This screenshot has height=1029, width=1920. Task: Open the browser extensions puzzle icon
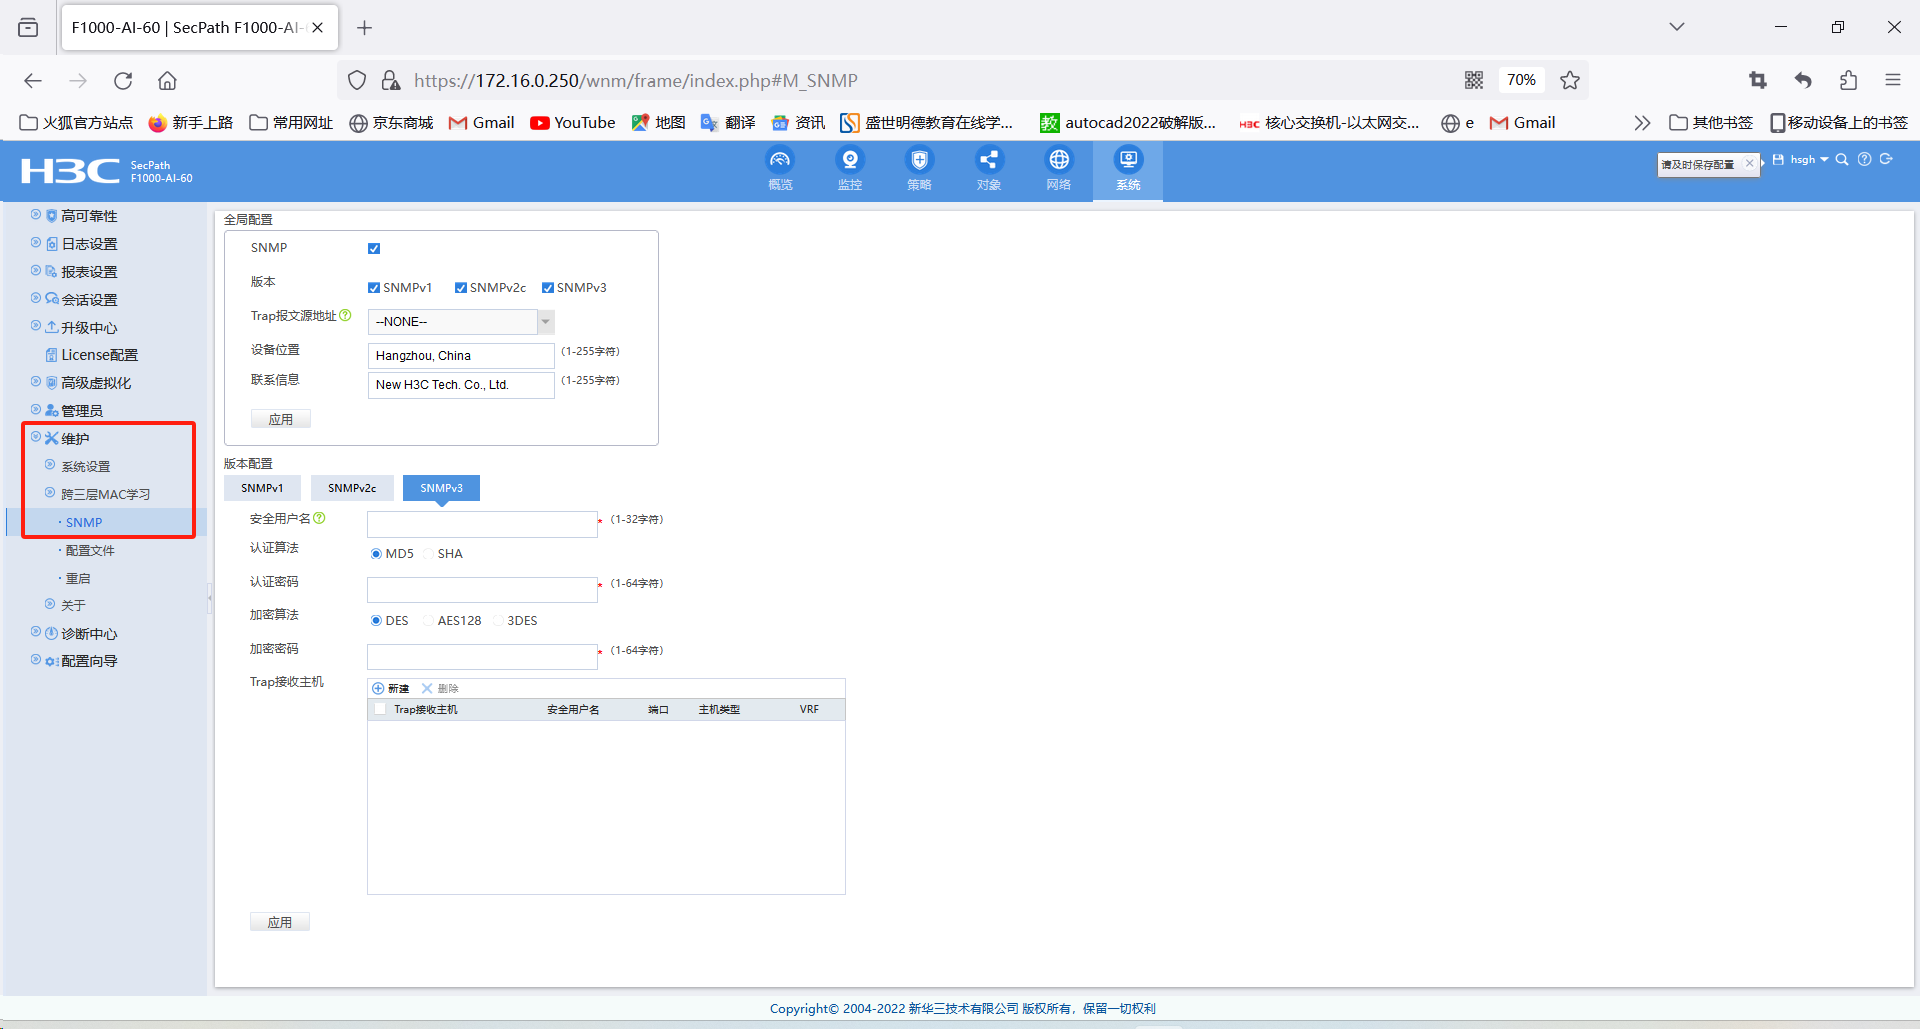click(x=1848, y=81)
